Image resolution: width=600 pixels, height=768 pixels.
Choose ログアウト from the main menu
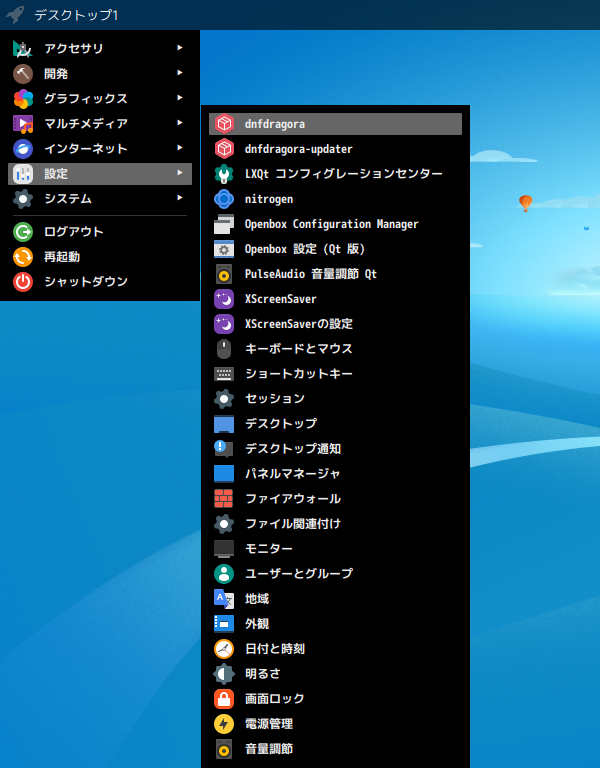(x=100, y=232)
